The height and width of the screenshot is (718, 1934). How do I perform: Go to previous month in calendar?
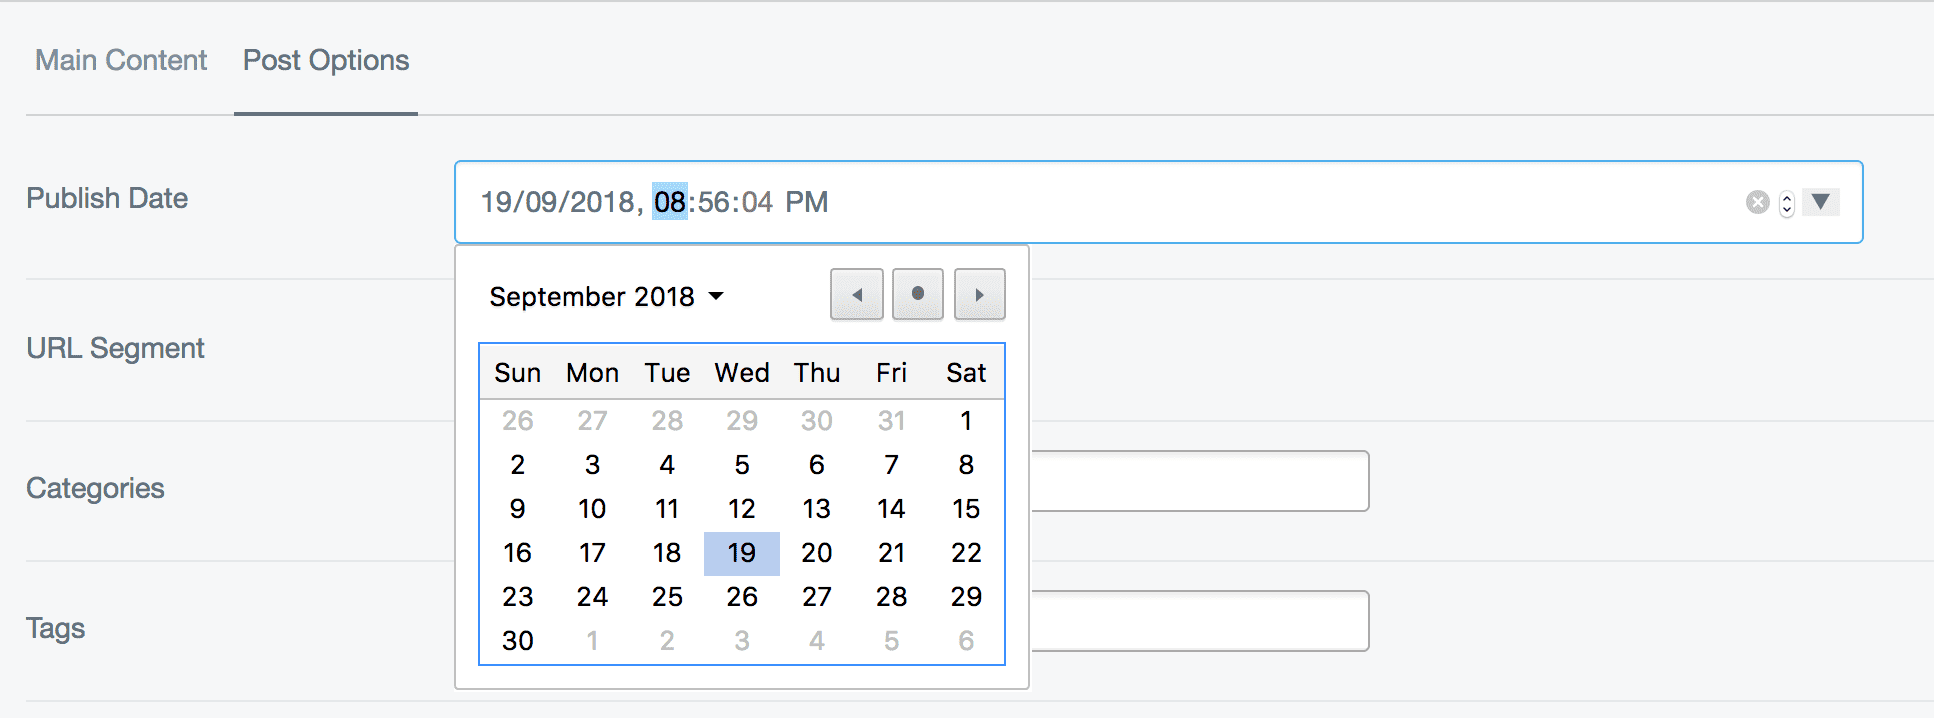coord(857,295)
